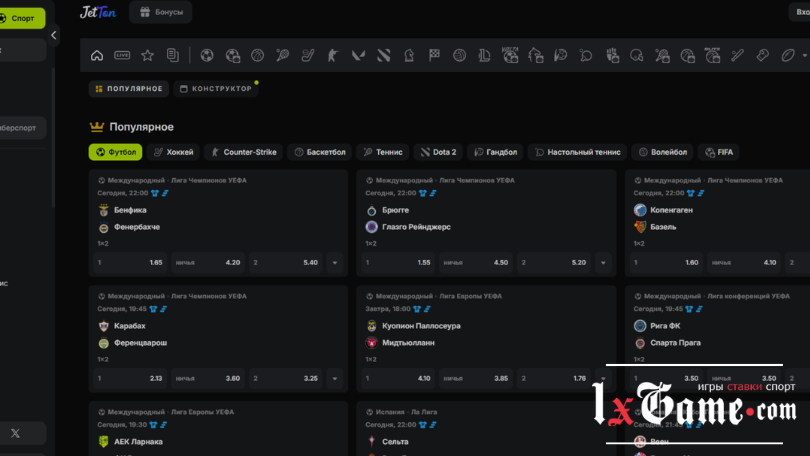Bet on draw at 3.60 Карабах match
810x456 pixels.
point(208,378)
